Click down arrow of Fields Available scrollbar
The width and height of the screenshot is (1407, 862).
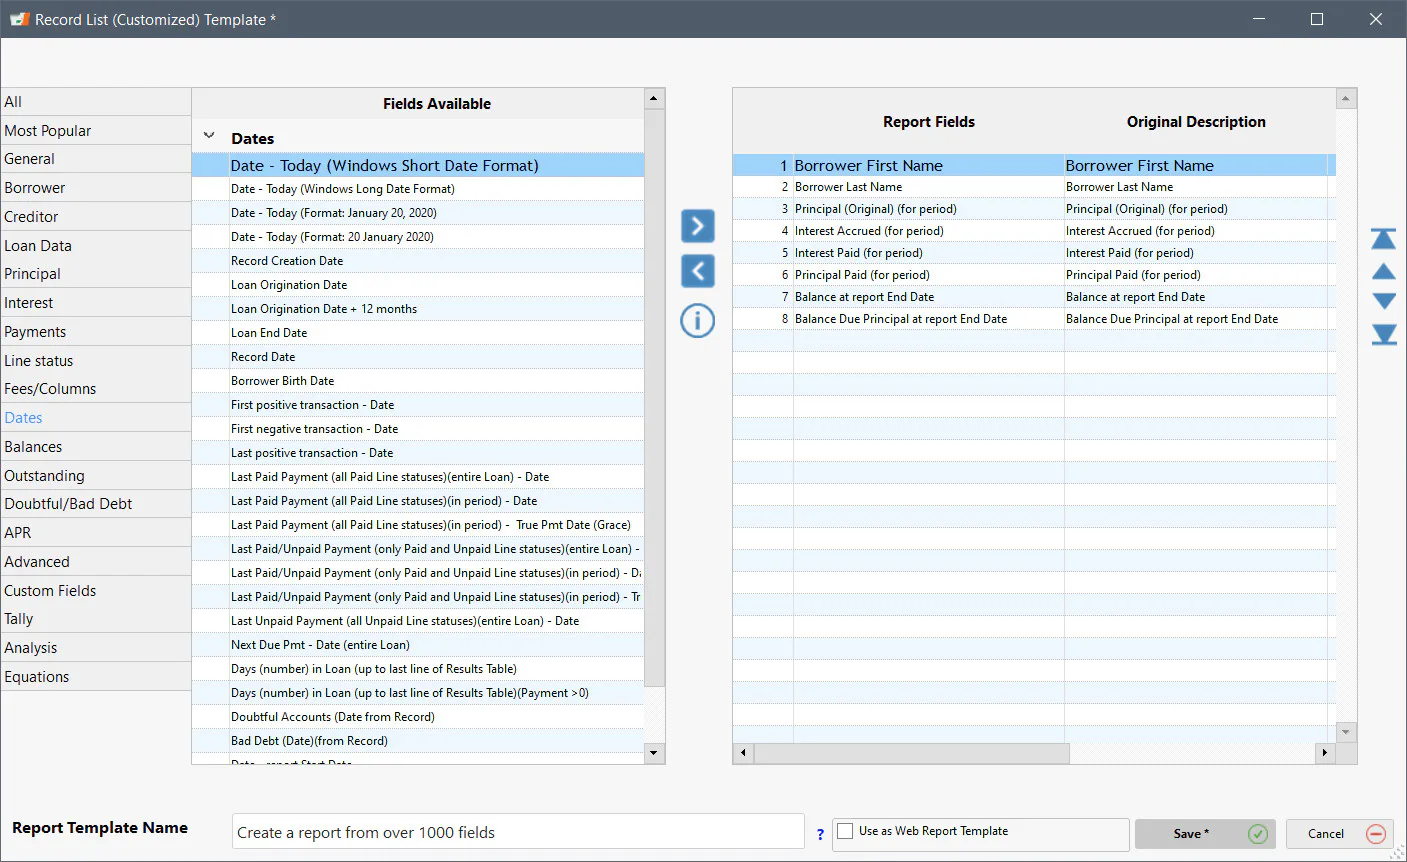point(654,753)
